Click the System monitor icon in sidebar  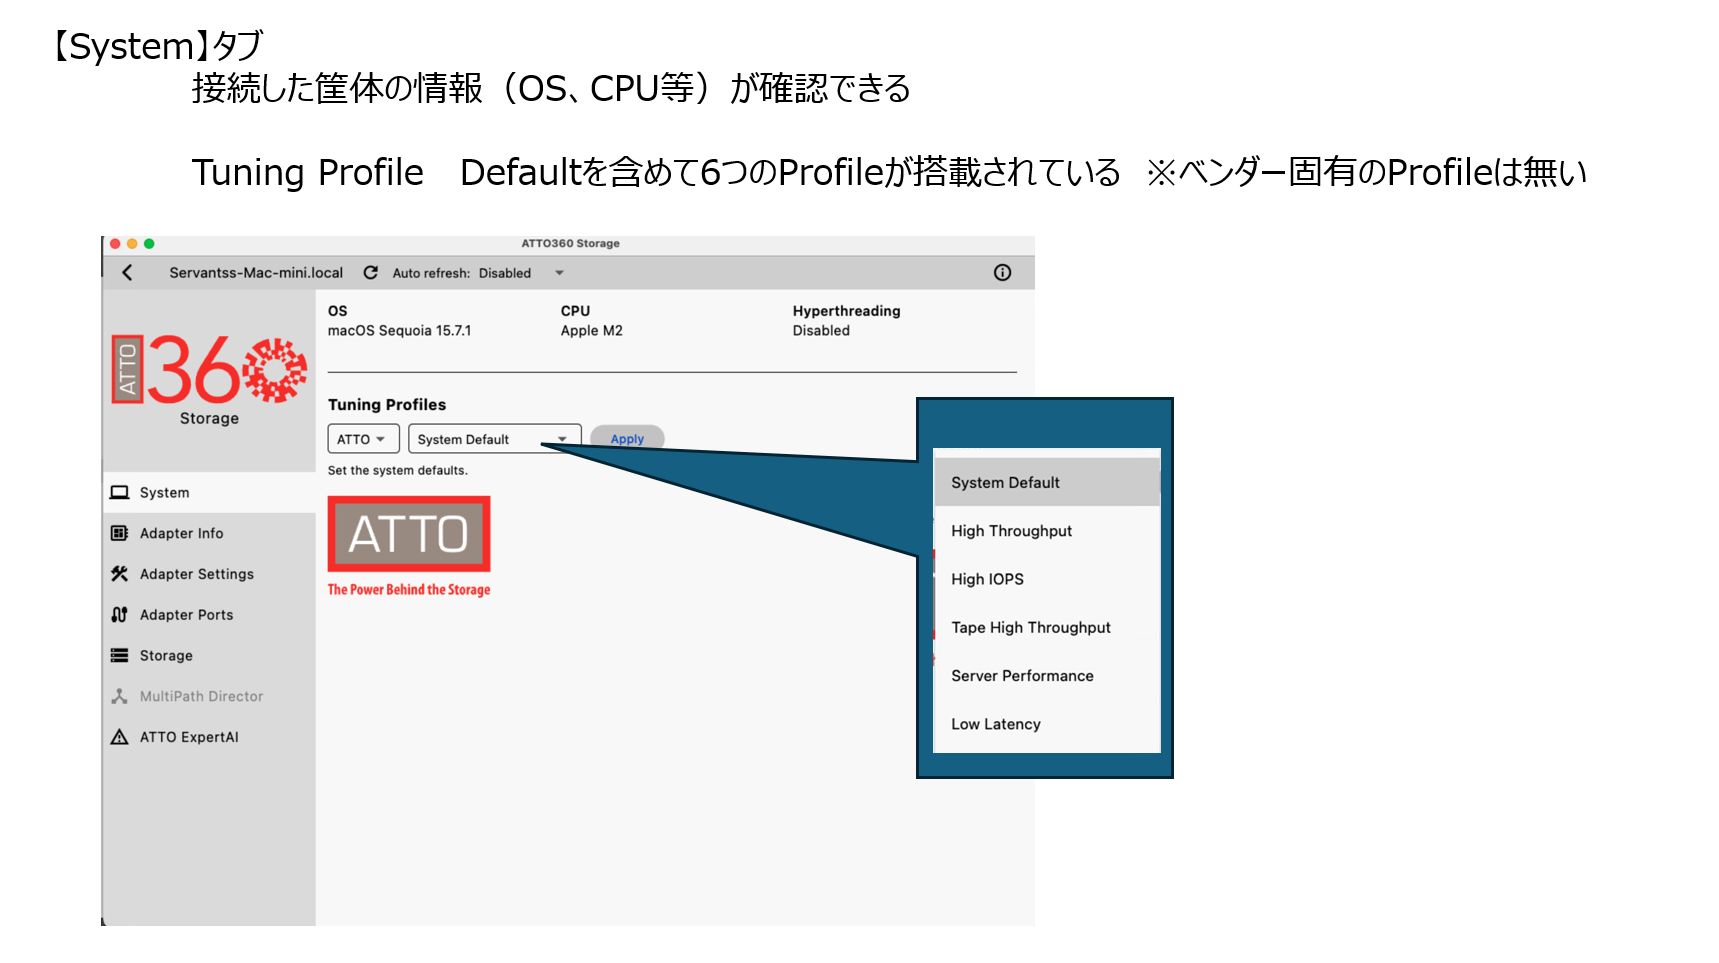[x=120, y=493]
